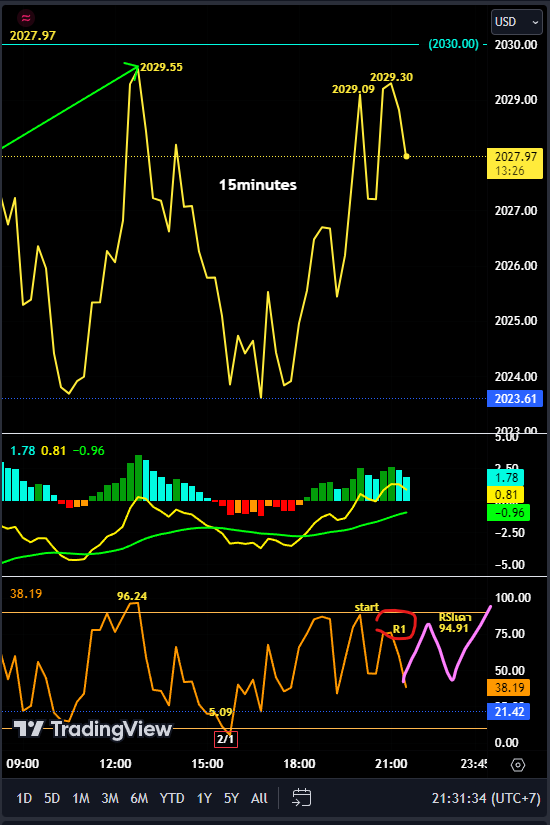Click the pink indicator icon near 2027.97
The height and width of the screenshot is (825, 550).
pos(25,18)
